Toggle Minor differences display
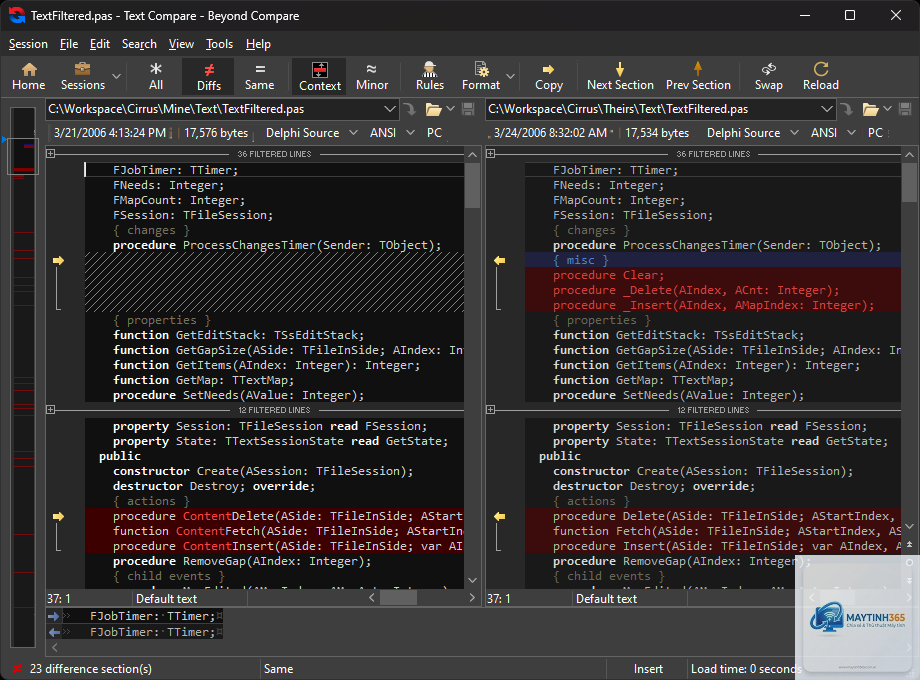The width and height of the screenshot is (920, 680). click(372, 77)
